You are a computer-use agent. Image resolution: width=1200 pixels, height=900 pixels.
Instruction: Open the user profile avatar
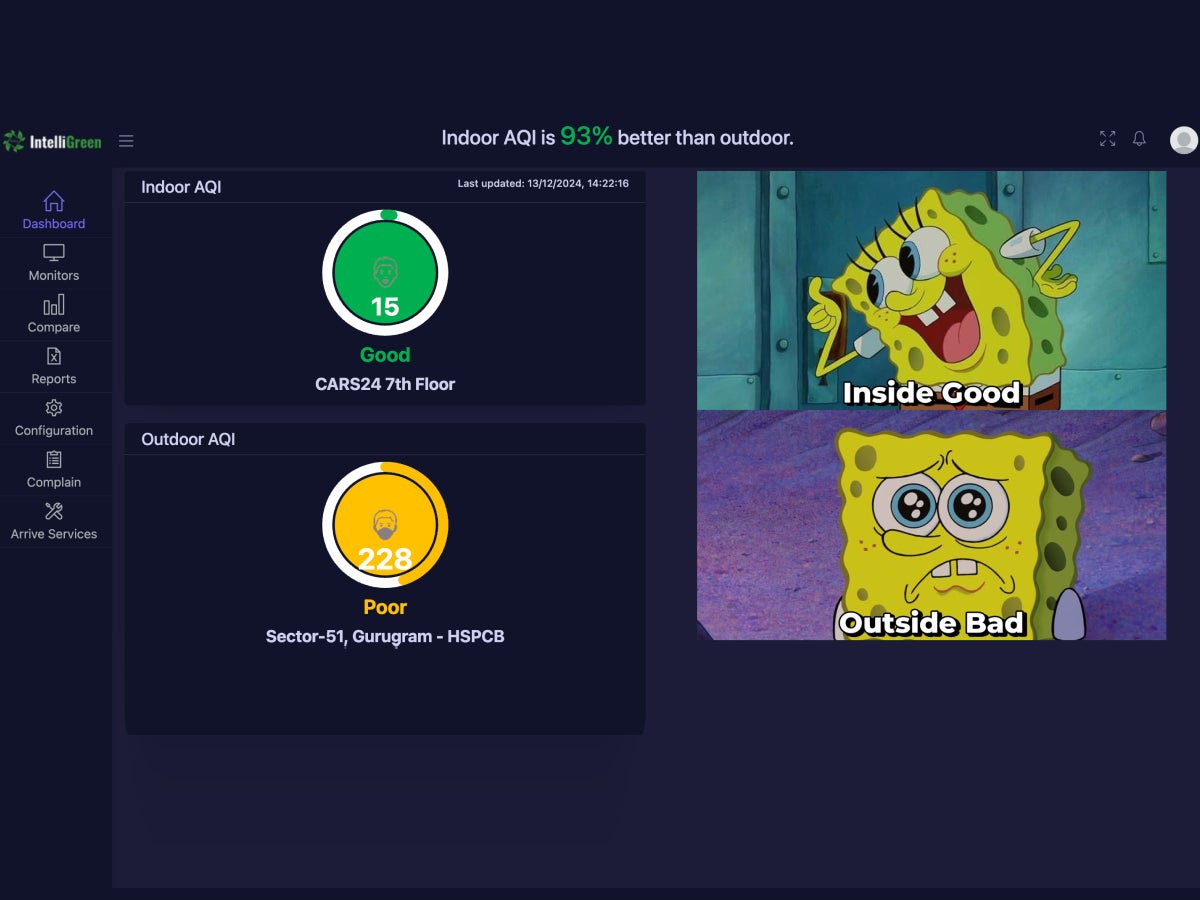(x=1183, y=140)
